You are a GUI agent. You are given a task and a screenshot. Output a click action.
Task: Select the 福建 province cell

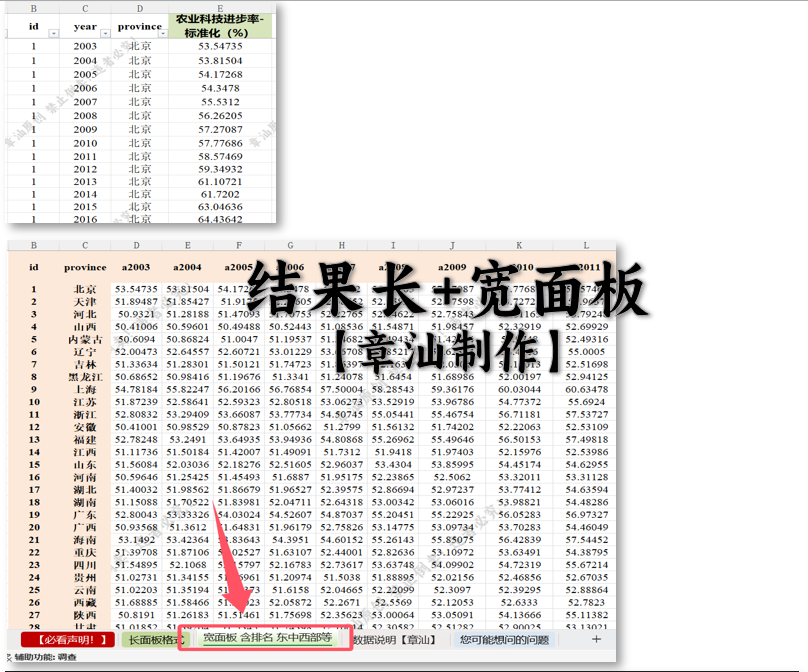[85, 440]
